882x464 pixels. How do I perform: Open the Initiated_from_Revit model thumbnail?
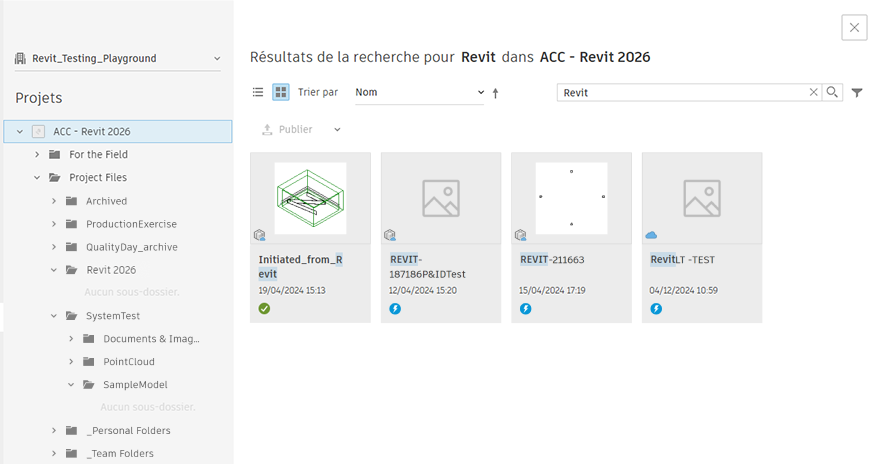pyautogui.click(x=310, y=199)
